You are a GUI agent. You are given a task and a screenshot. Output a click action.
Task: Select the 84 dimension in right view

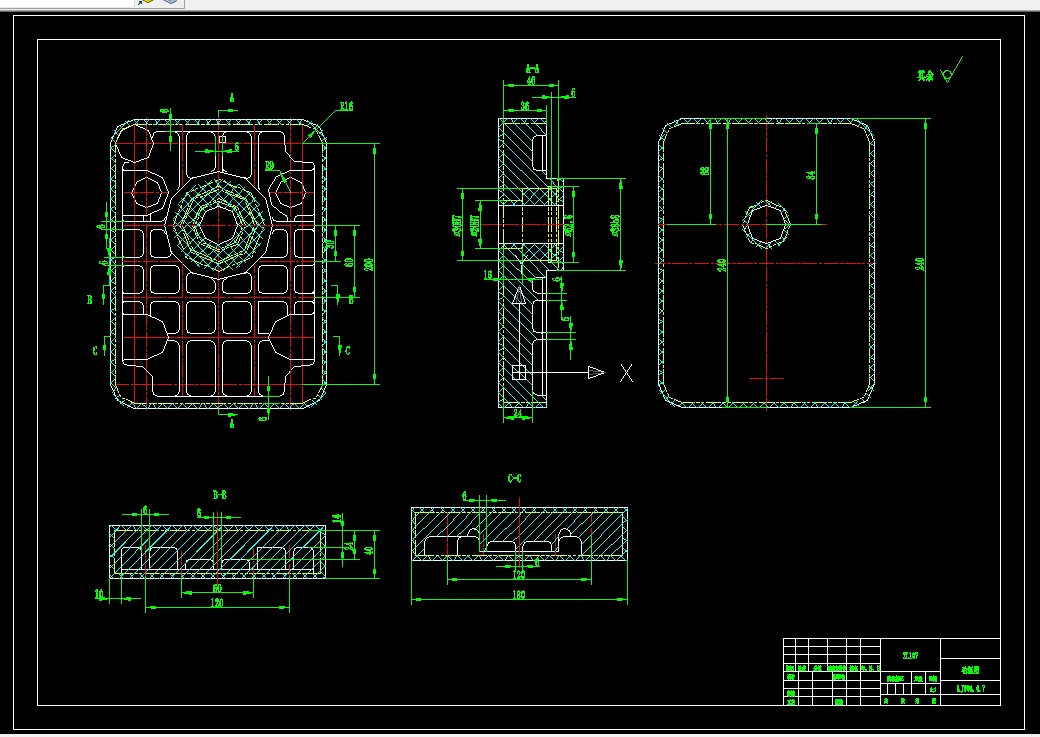click(x=810, y=175)
